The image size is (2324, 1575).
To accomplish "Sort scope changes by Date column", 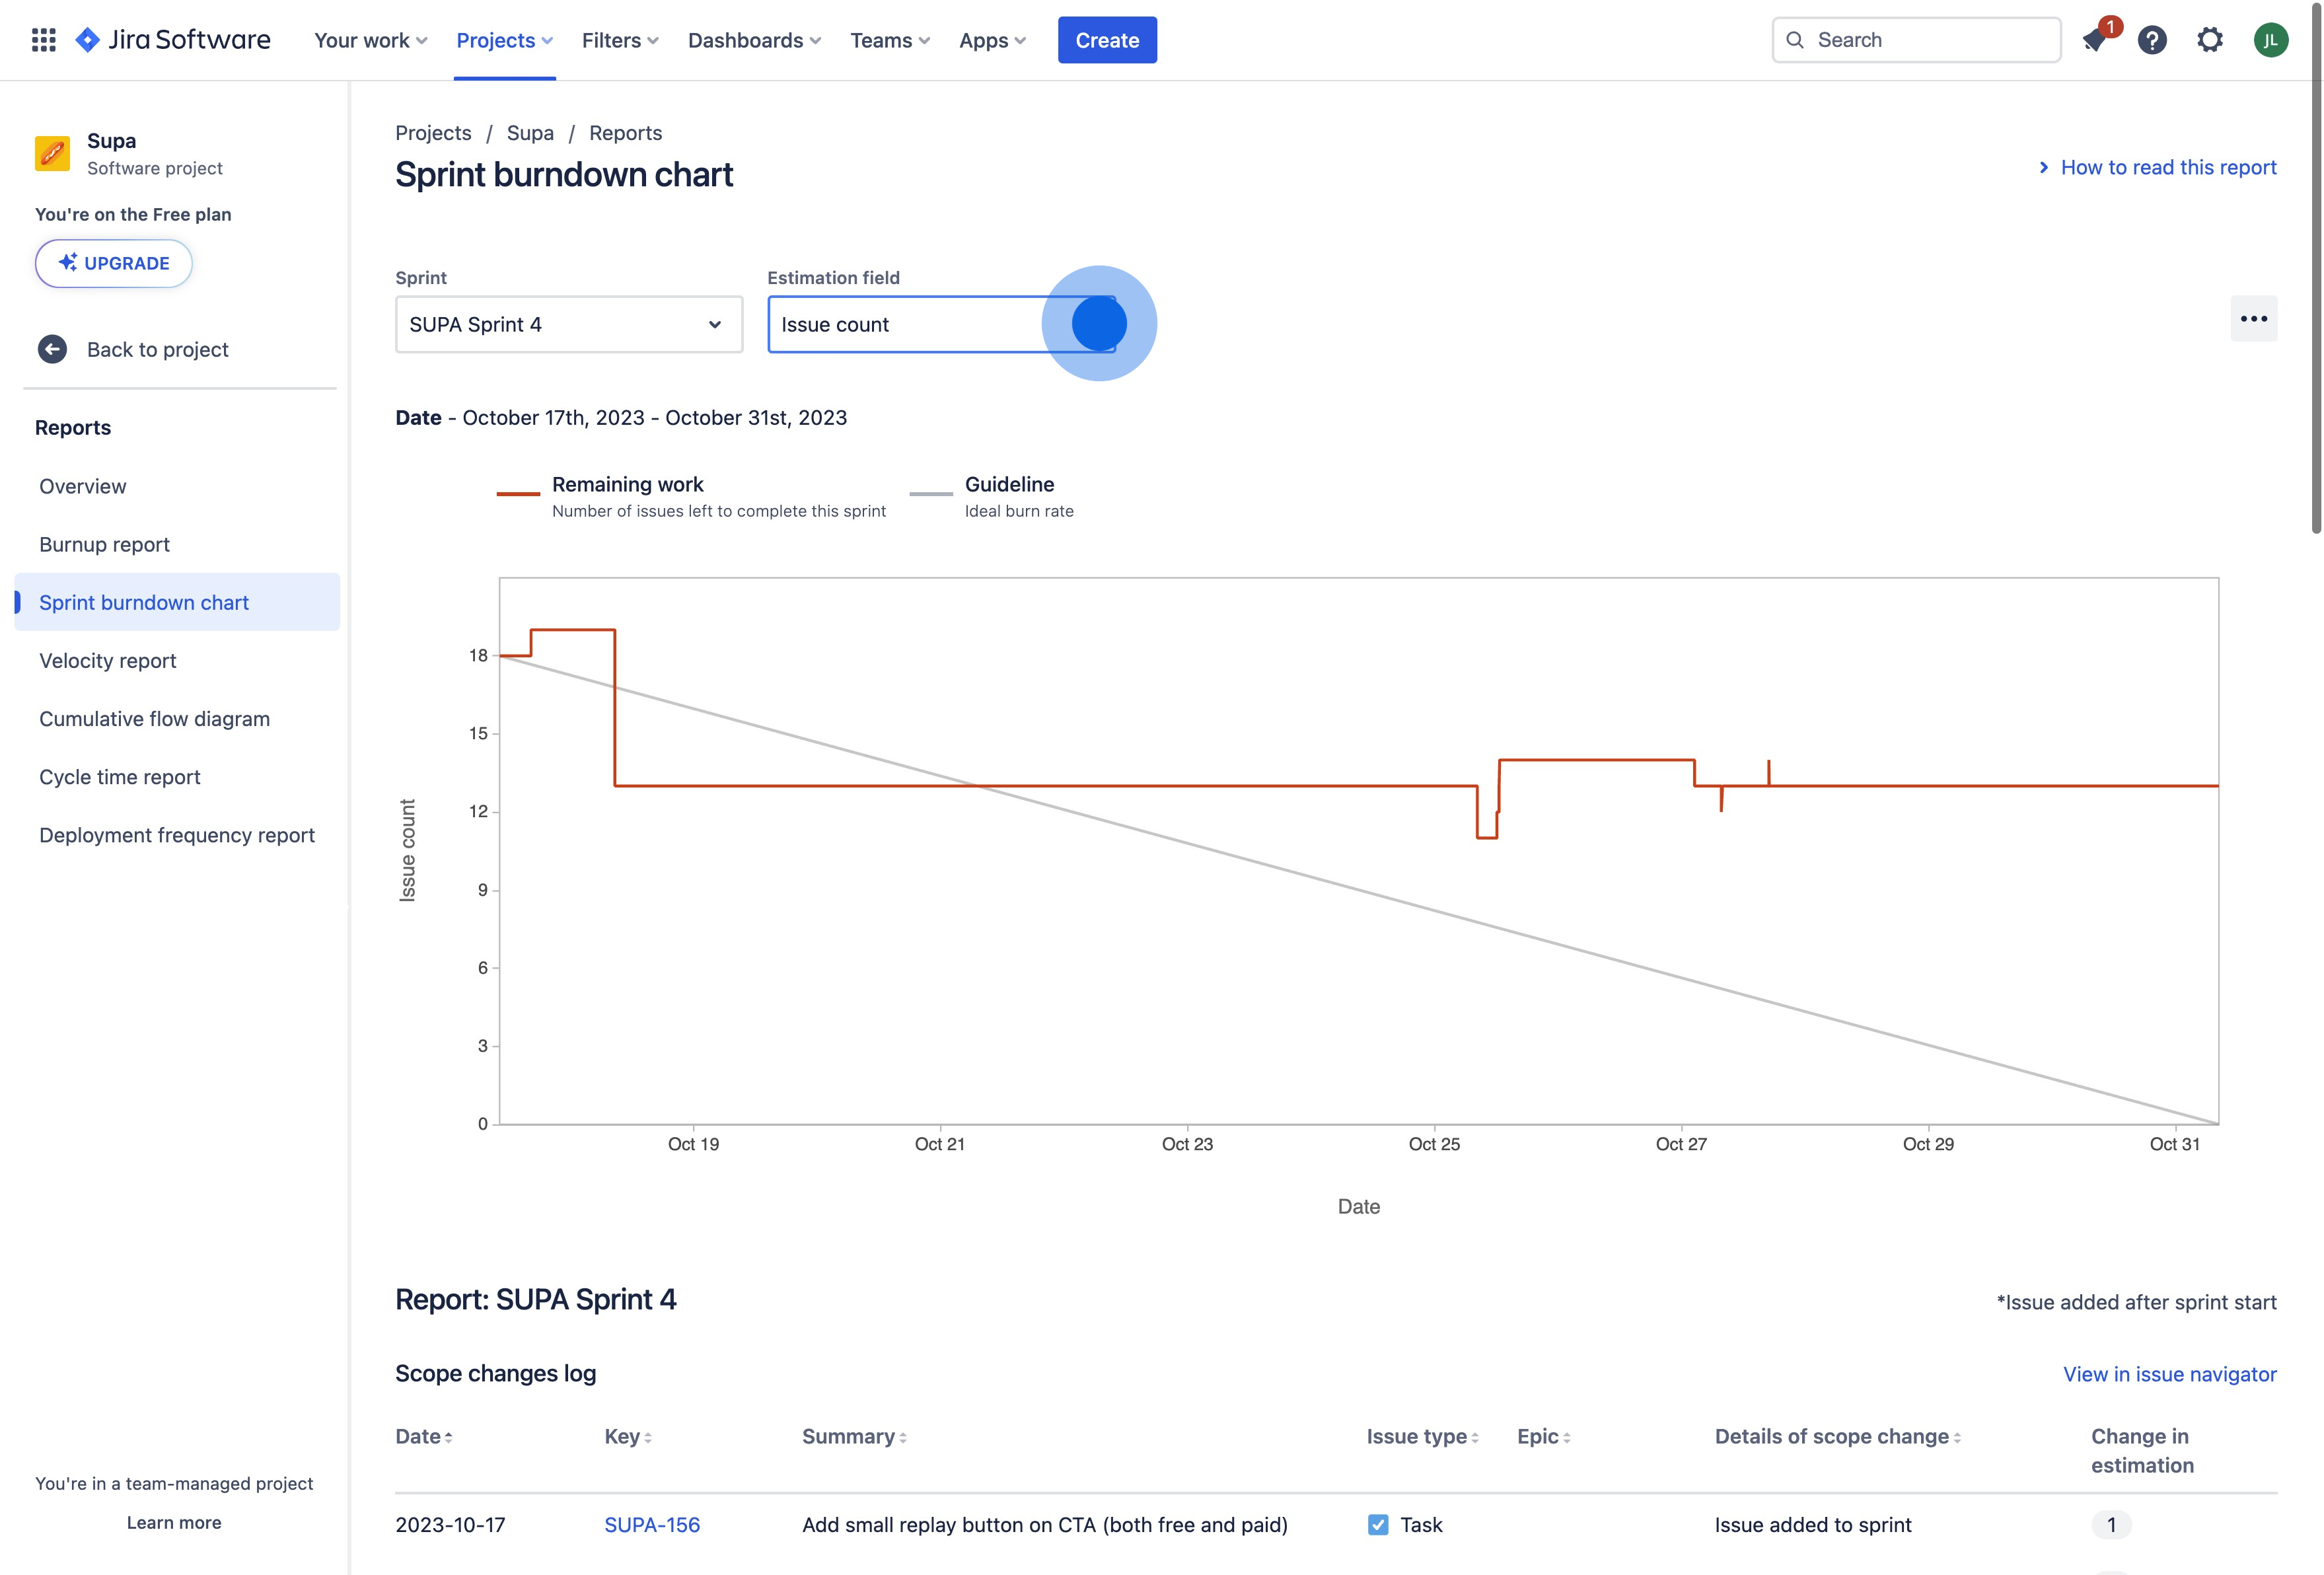I will point(424,1436).
